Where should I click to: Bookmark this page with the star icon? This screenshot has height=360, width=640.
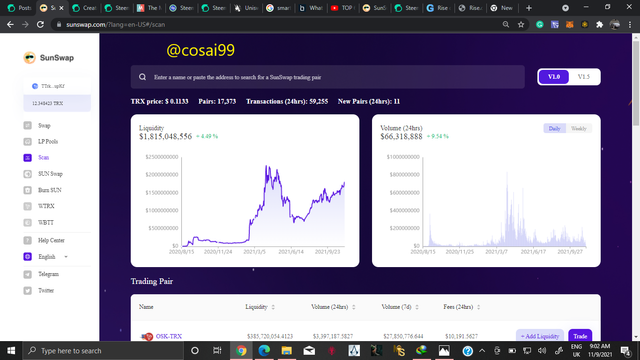[521, 24]
